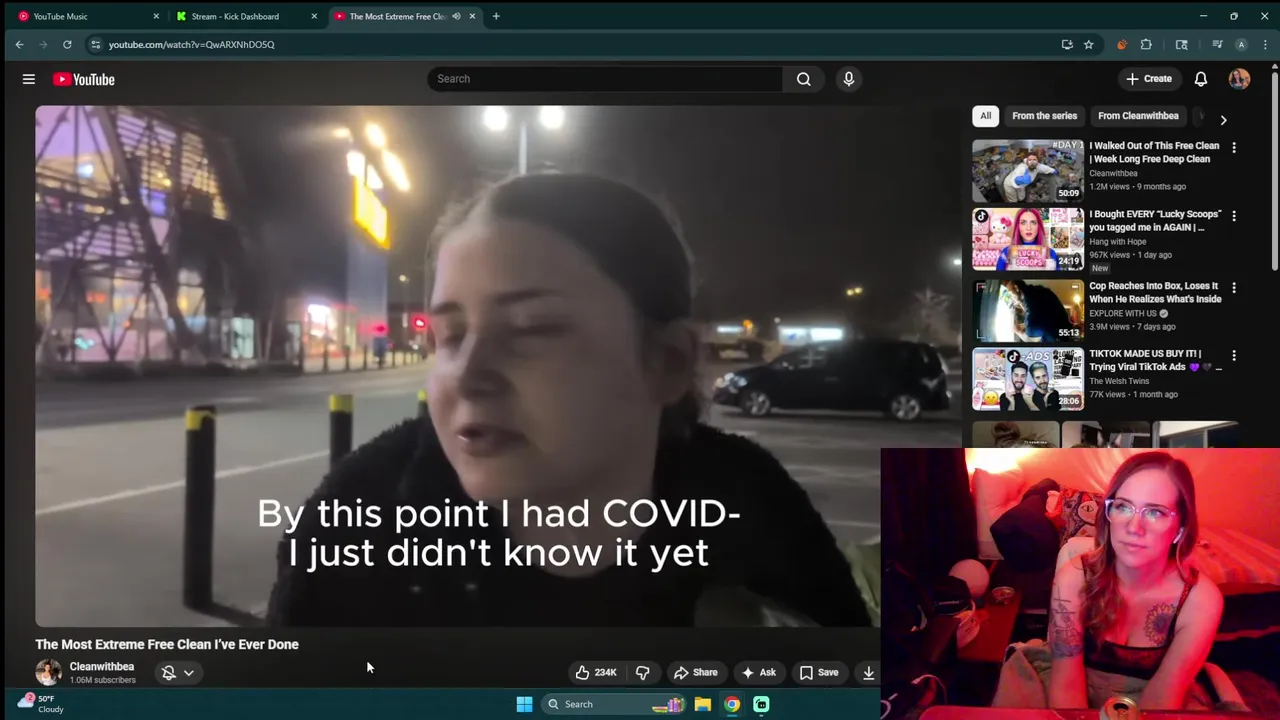The height and width of the screenshot is (720, 1280).
Task: Close the Kick Dashboard tab
Action: pyautogui.click(x=314, y=16)
